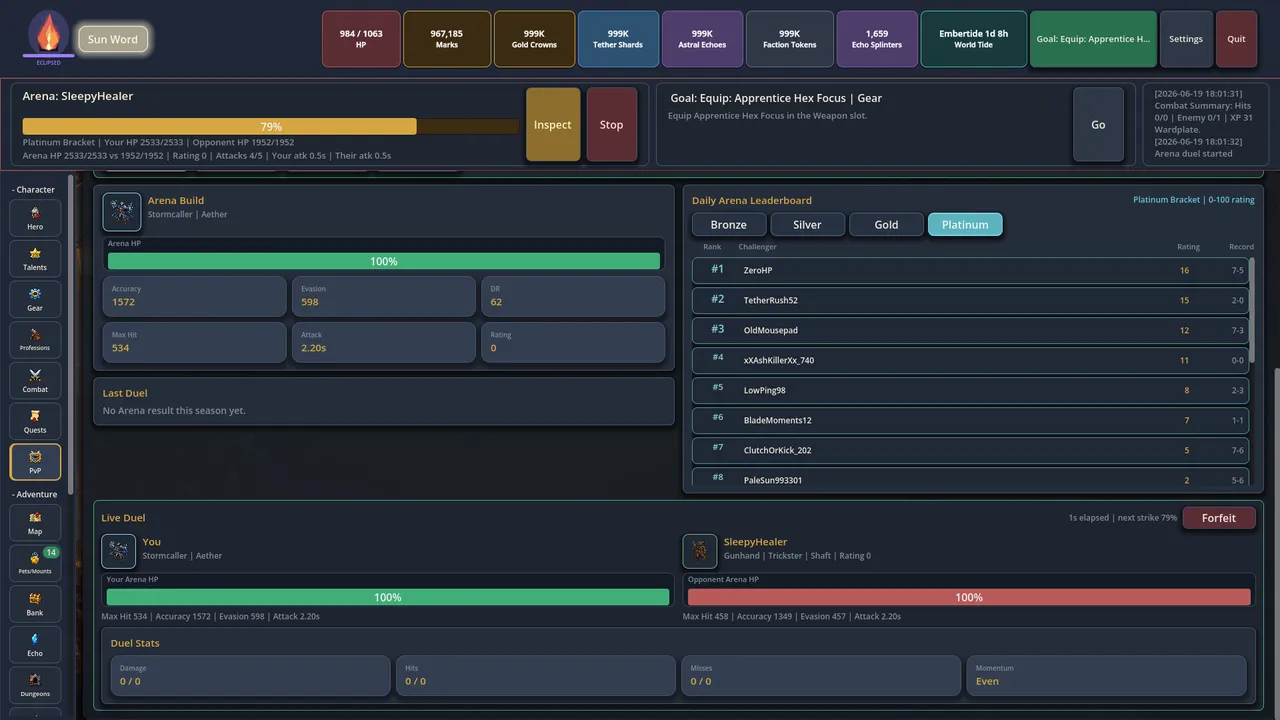The width and height of the screenshot is (1280, 720).
Task: Open the Bank sidebar icon
Action: coord(35,604)
